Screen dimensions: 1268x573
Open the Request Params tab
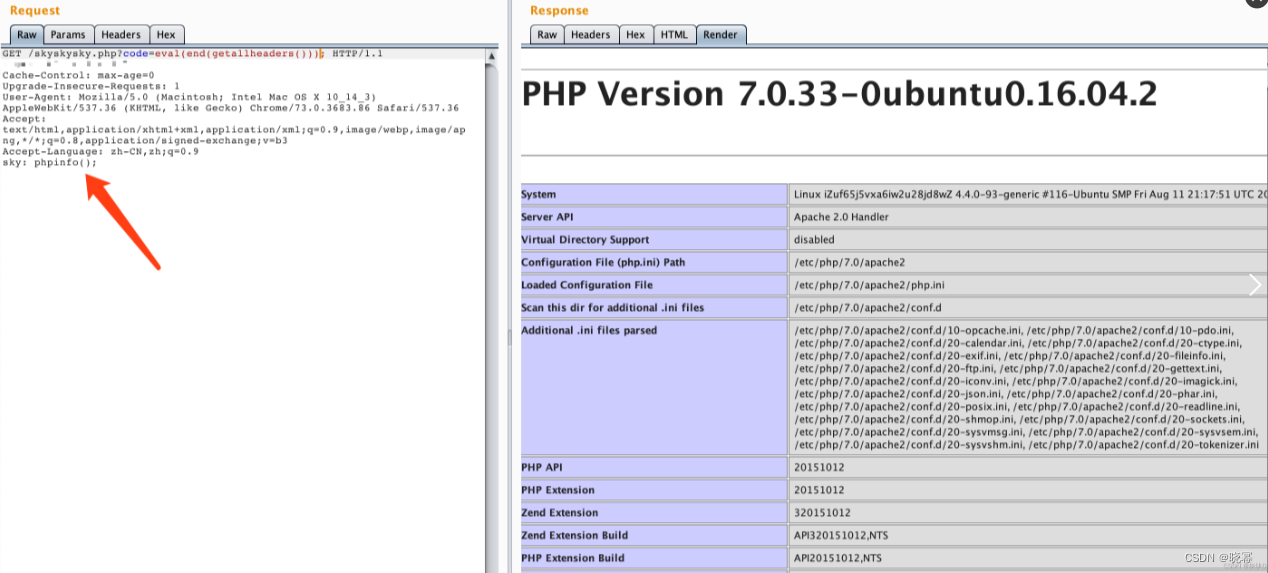(x=69, y=35)
